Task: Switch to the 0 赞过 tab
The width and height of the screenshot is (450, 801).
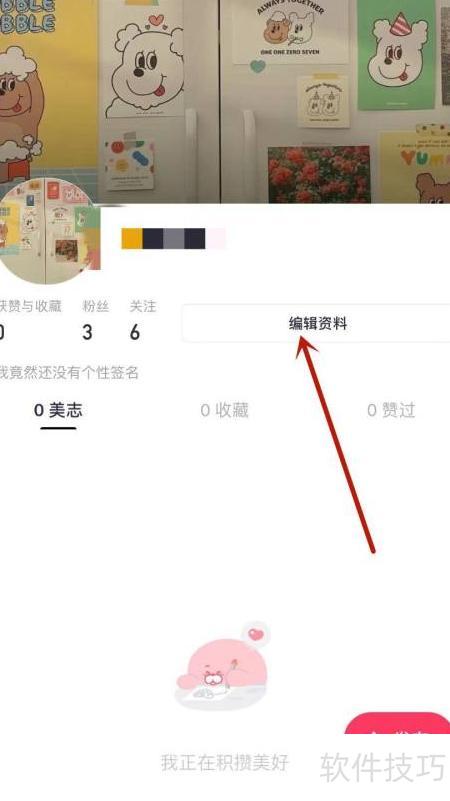Action: [x=391, y=410]
